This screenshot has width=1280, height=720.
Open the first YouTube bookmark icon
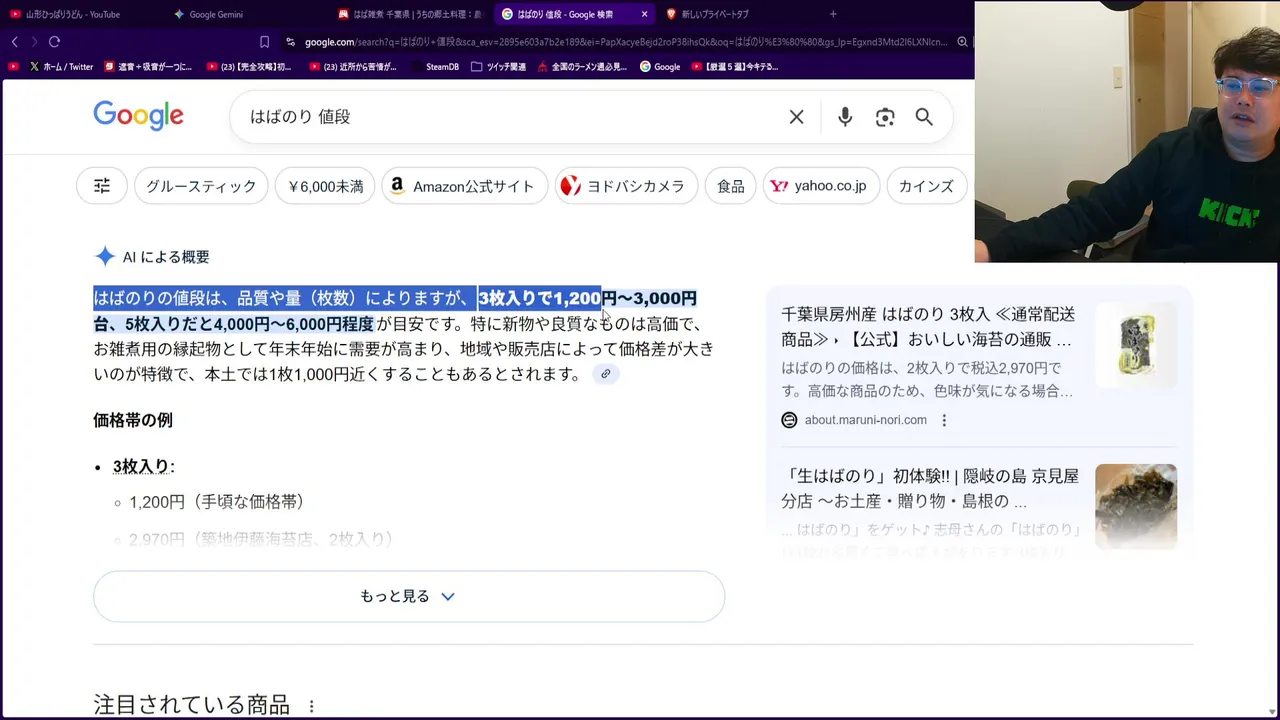14,67
